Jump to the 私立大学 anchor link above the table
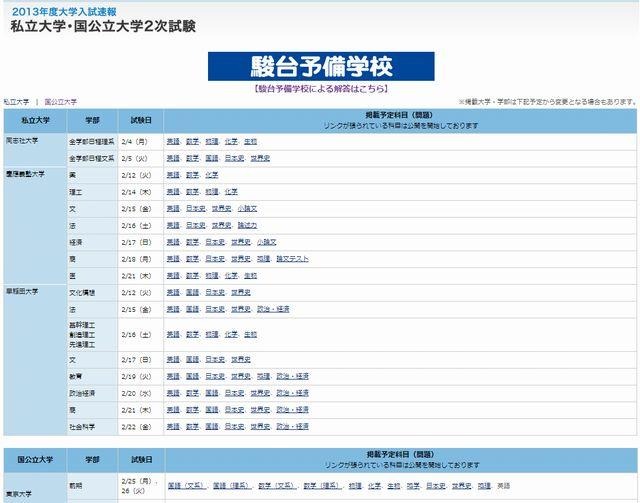 16,102
